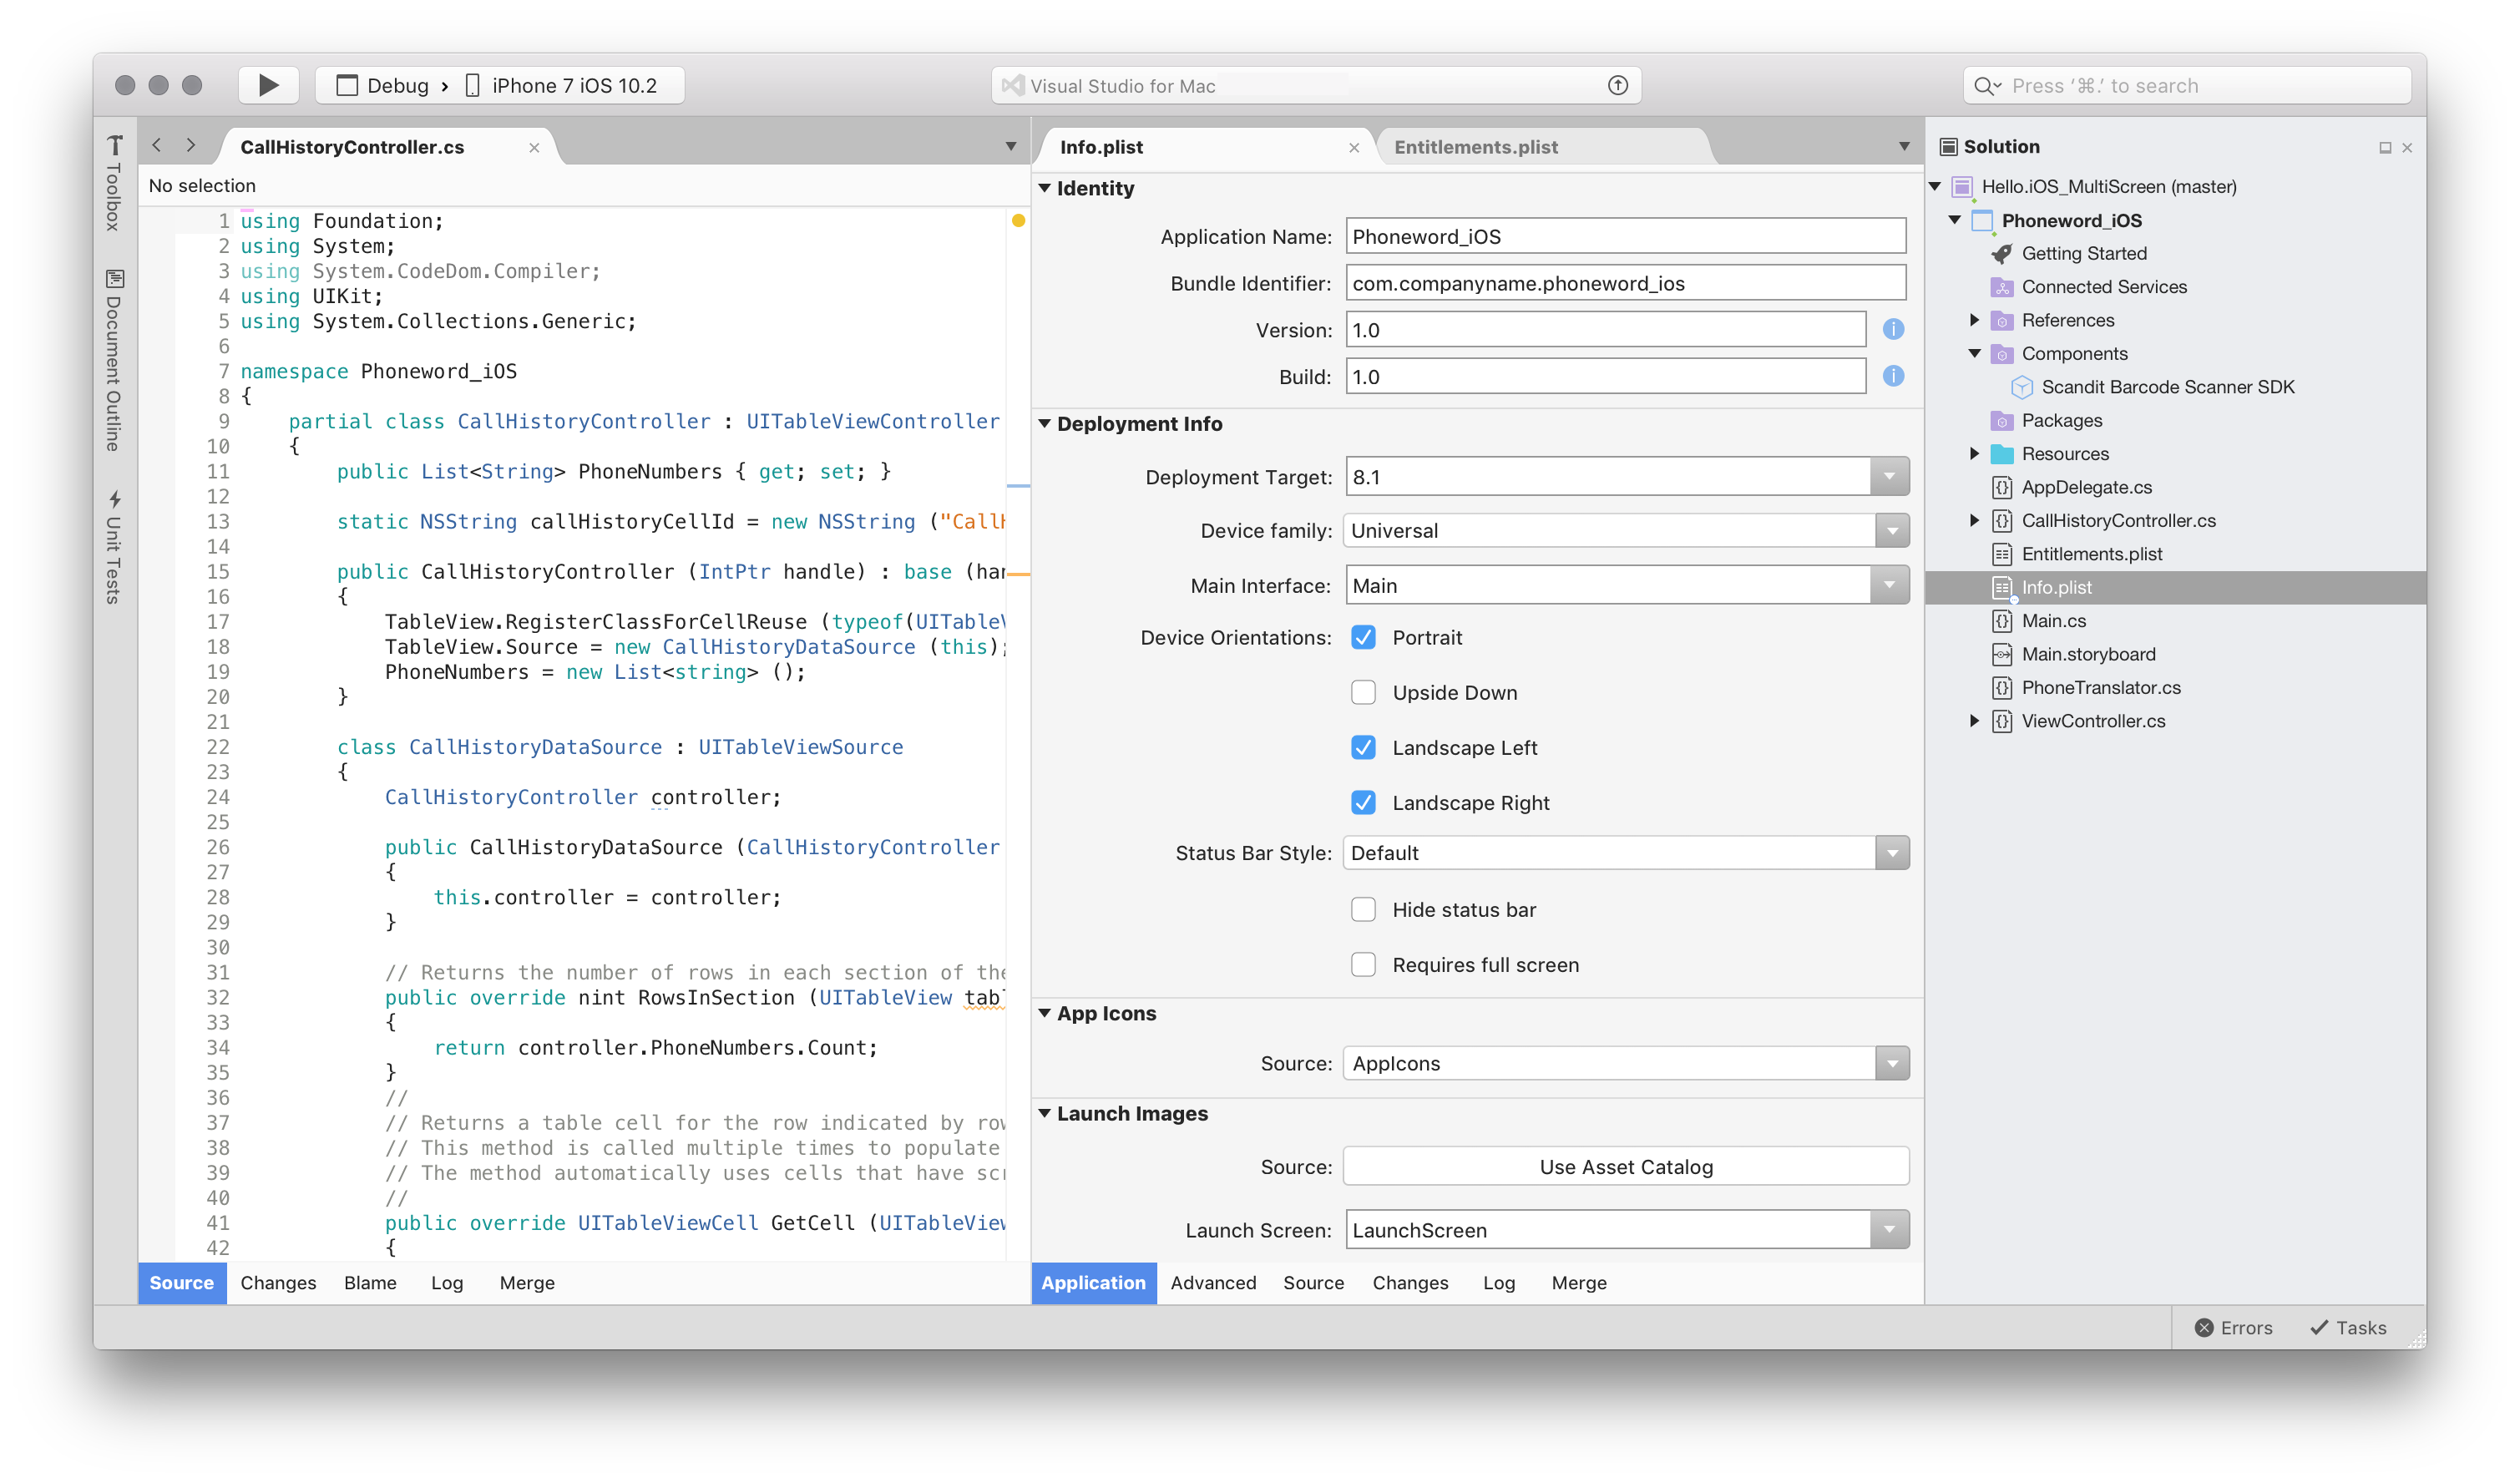Switch to the Advanced tab in Info.plist
Screen dimensions: 2520x1483
click(1214, 1282)
